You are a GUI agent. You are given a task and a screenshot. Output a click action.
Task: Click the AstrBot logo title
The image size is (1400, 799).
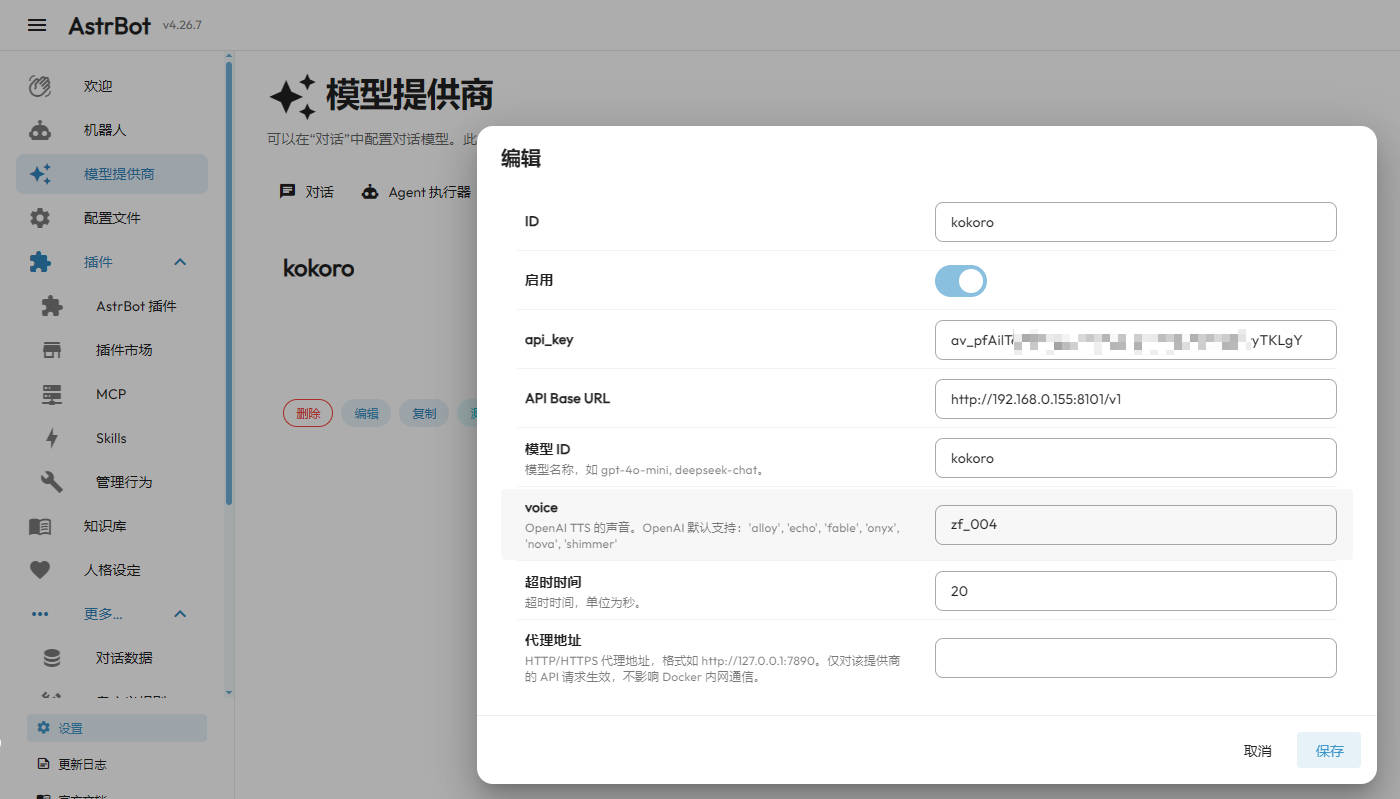pos(111,25)
